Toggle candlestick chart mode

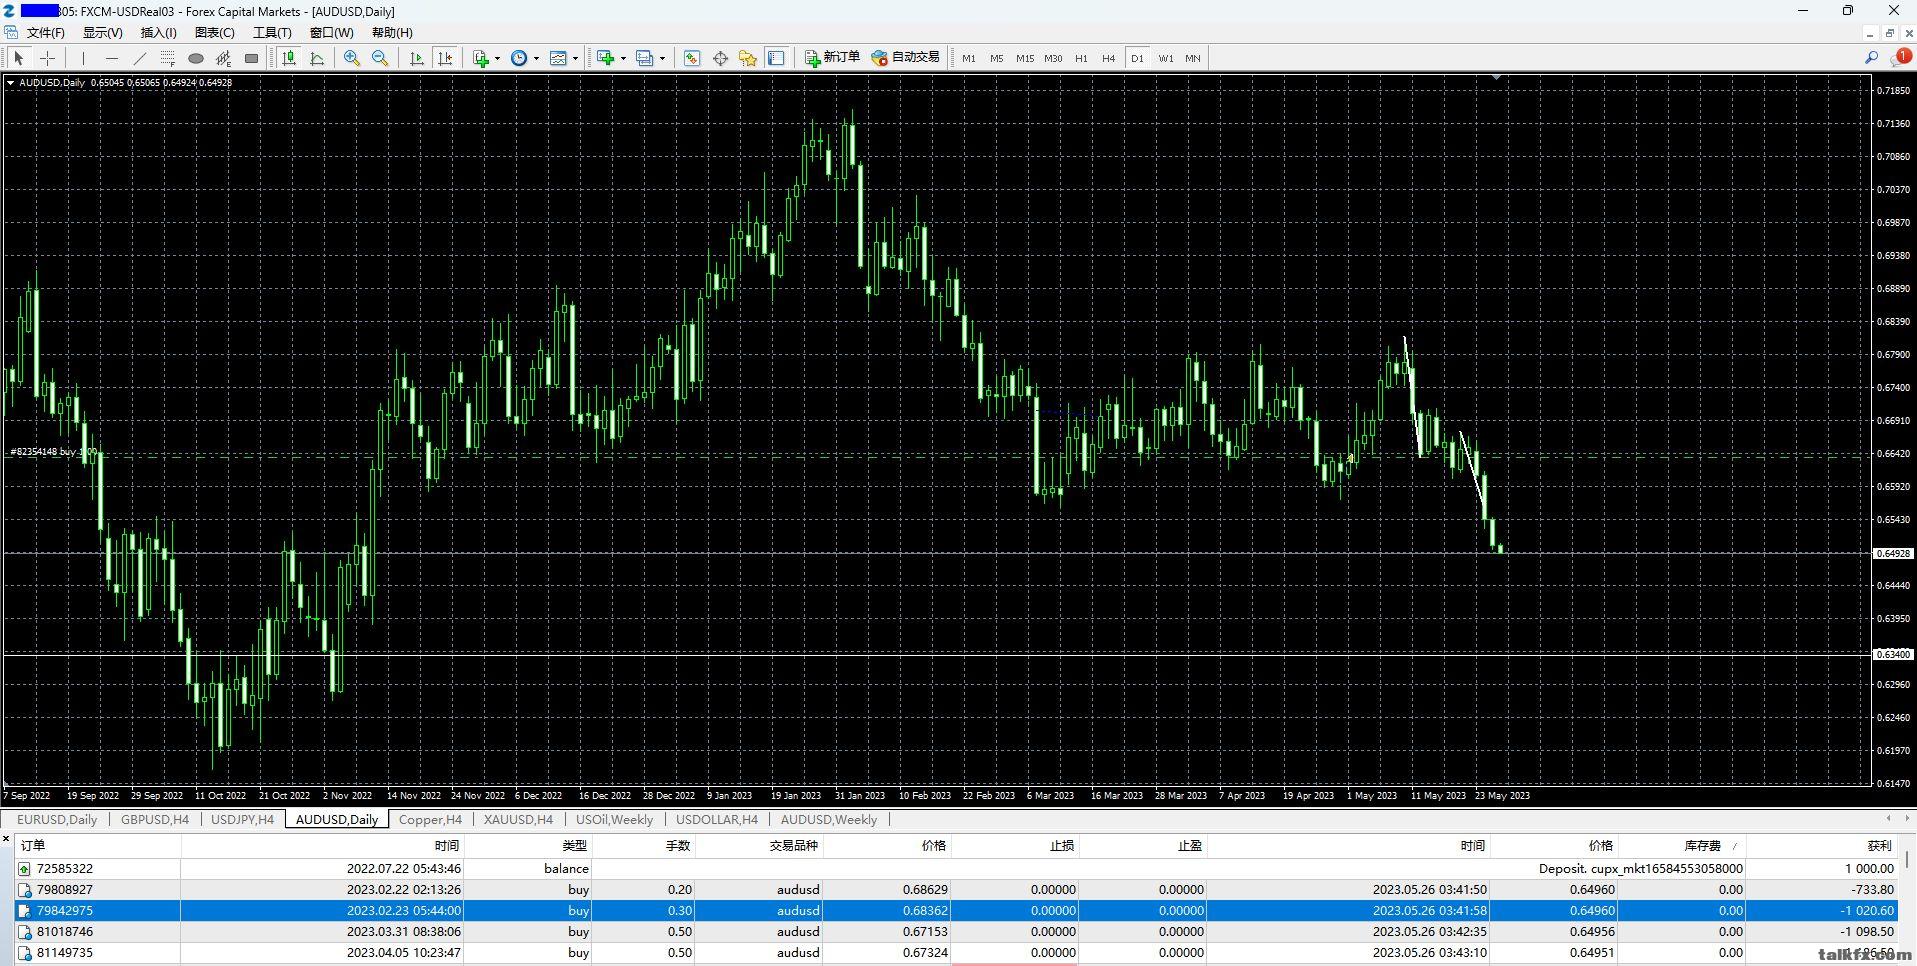pos(289,58)
